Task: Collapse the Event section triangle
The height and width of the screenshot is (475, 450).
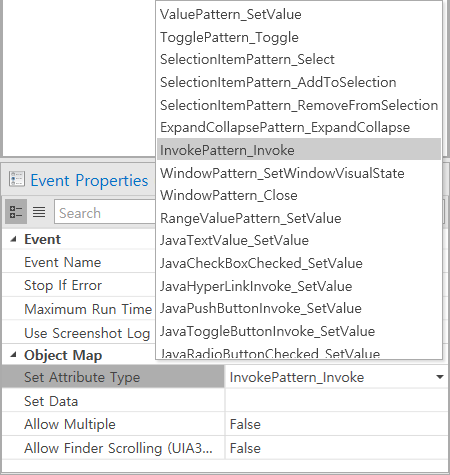Action: coord(13,239)
